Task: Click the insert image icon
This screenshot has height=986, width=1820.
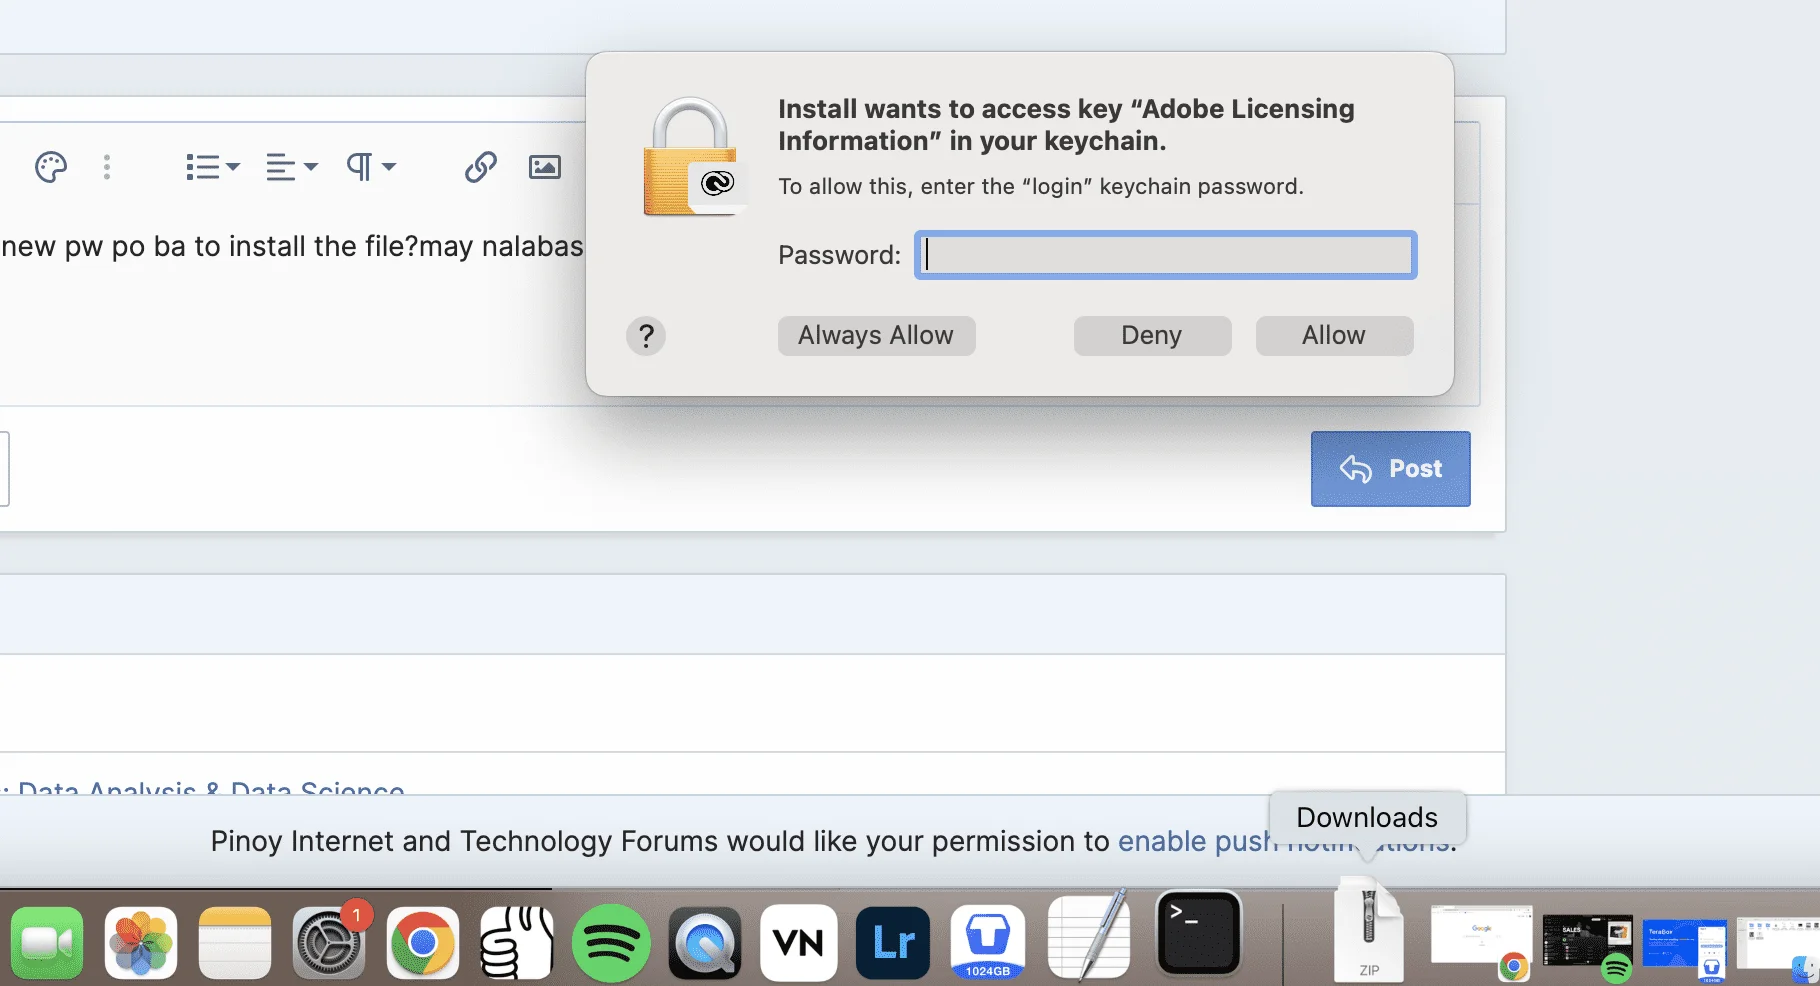Action: coord(545,167)
